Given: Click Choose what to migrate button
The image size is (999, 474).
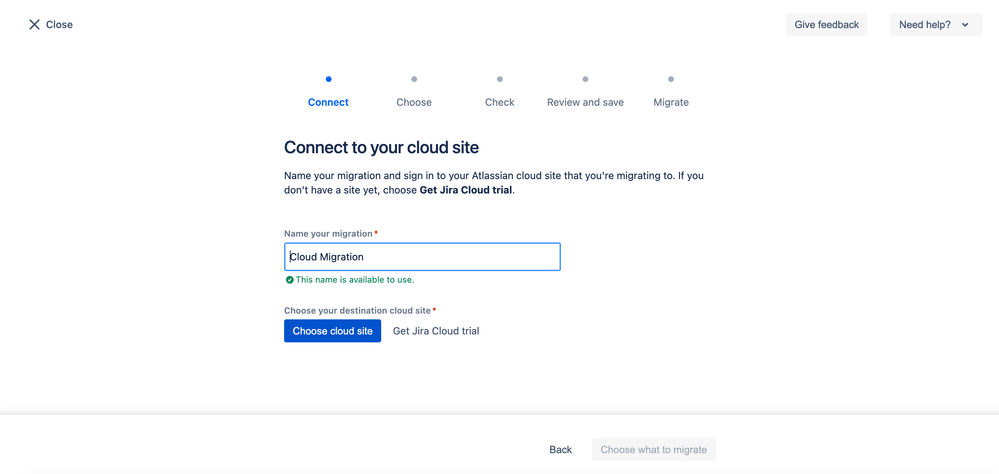Looking at the screenshot, I should pos(654,449).
